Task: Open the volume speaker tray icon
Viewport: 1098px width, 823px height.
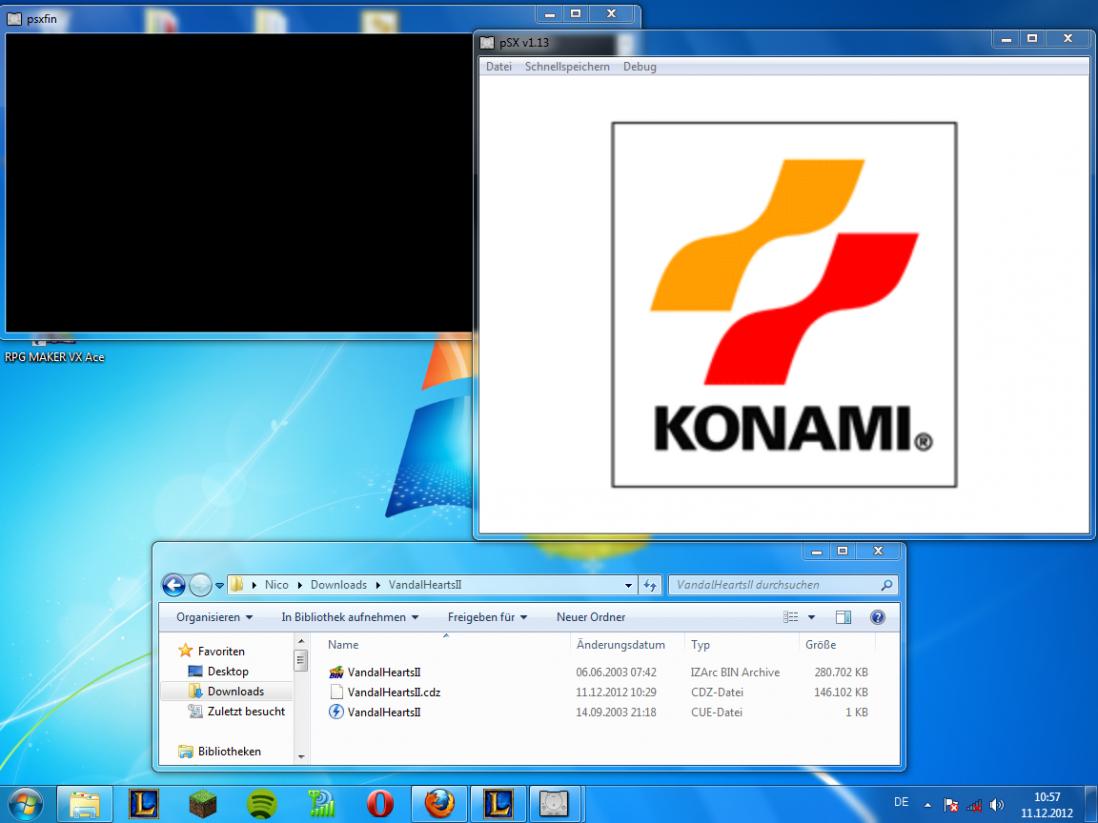Action: coord(996,805)
